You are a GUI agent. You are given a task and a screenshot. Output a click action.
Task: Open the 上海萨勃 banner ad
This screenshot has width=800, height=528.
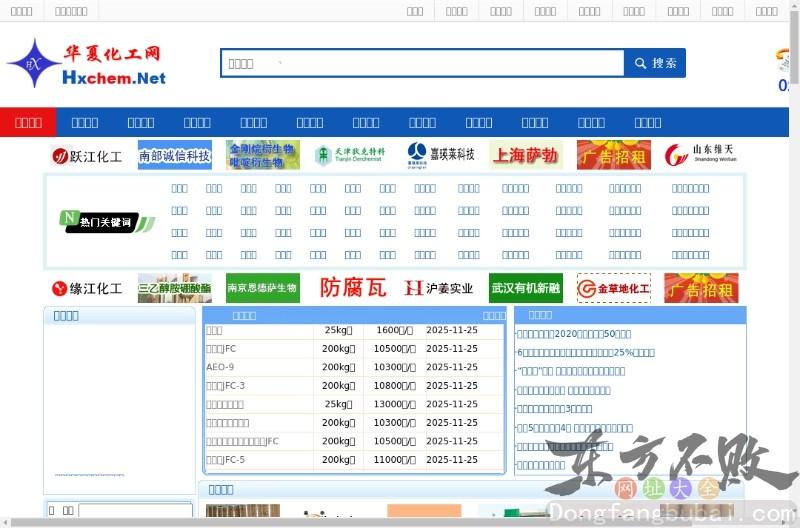(x=526, y=155)
